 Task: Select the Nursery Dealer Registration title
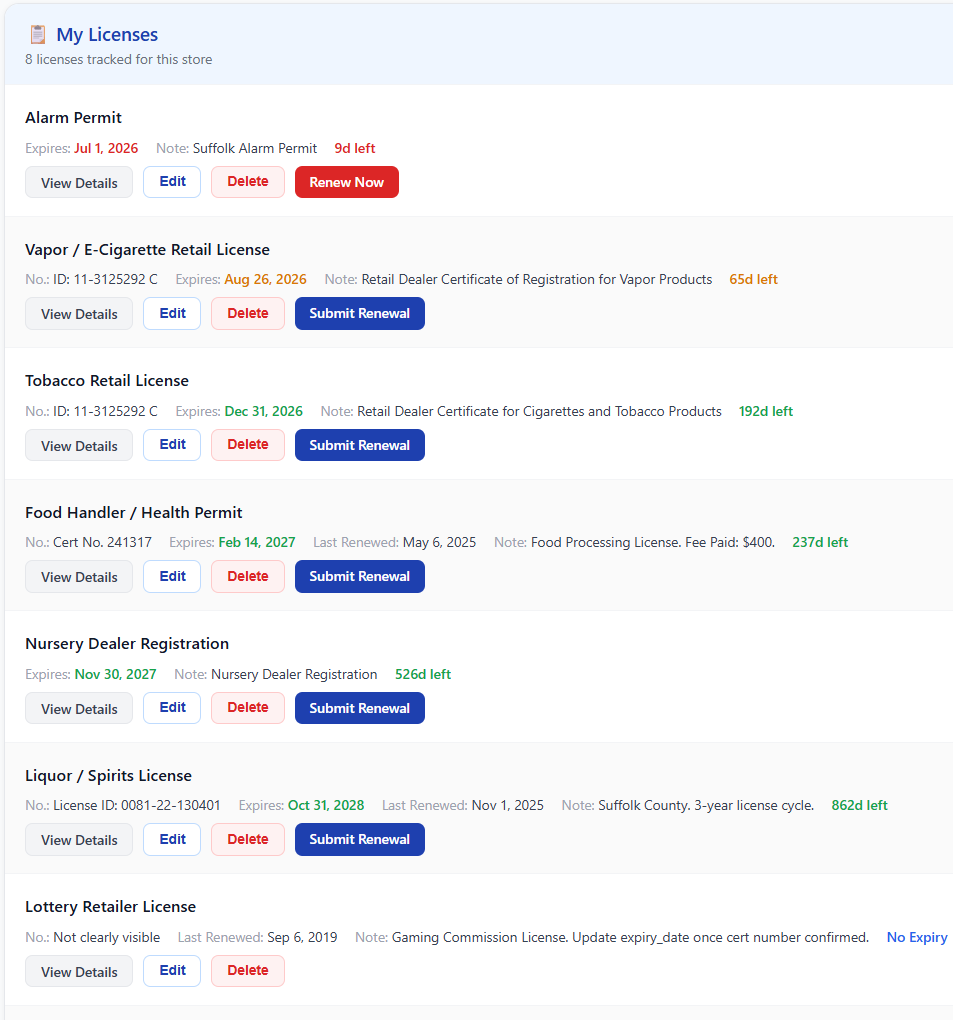127,644
